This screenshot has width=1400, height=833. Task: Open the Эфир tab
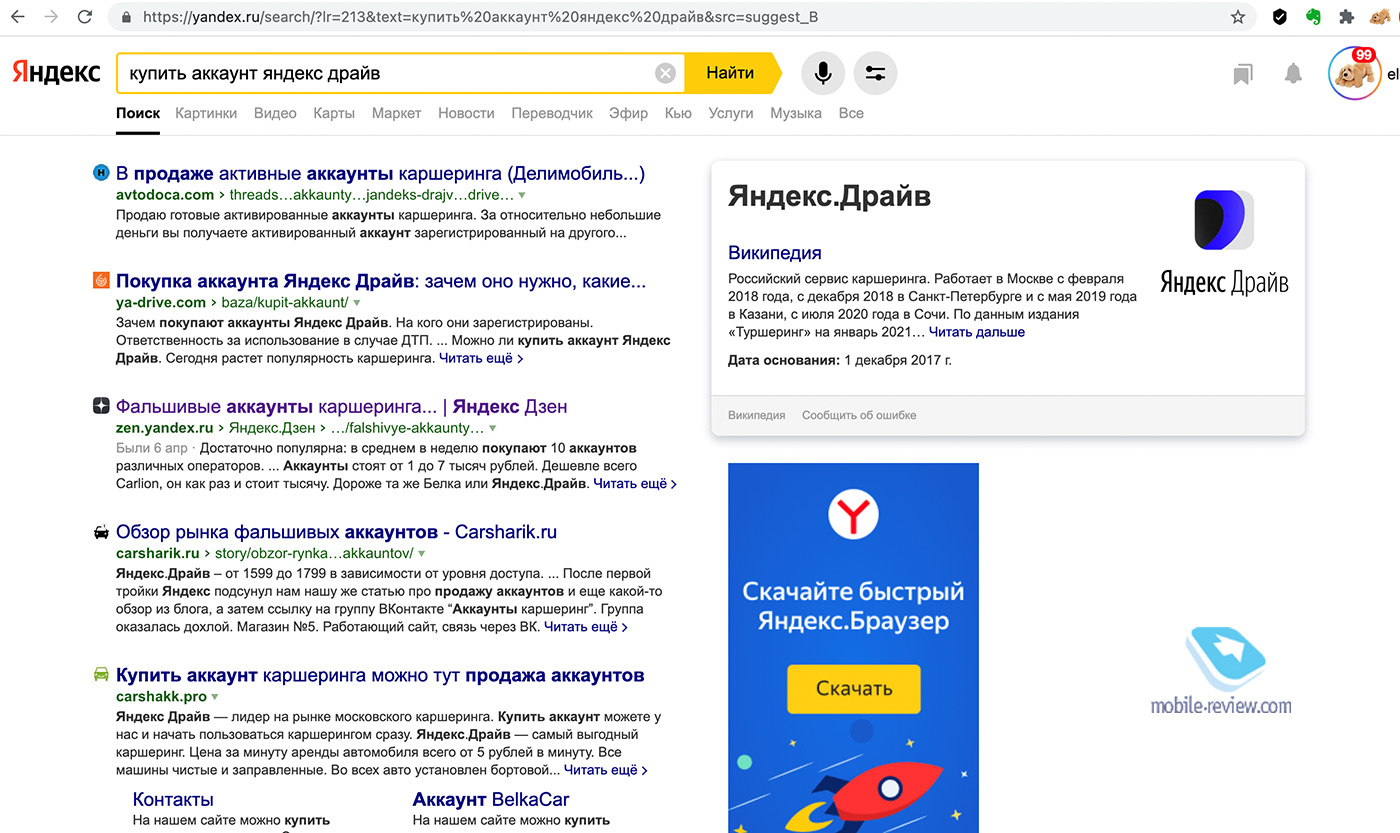629,113
